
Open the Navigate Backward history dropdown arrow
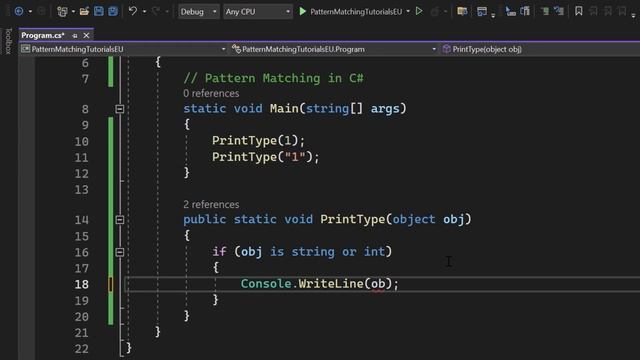[30, 11]
